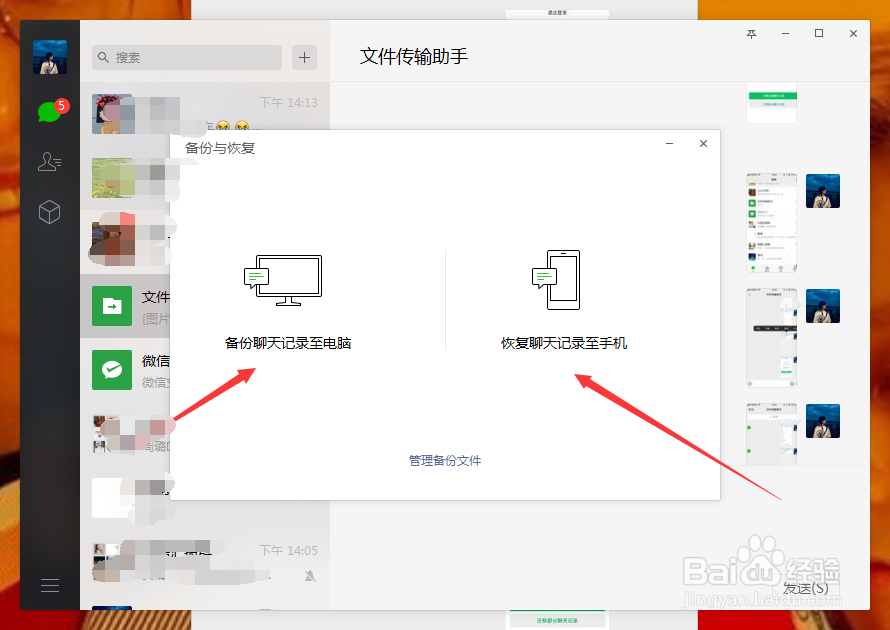Viewport: 890px width, 630px height.
Task: Click inside the 搜索 search field
Action: pos(186,57)
